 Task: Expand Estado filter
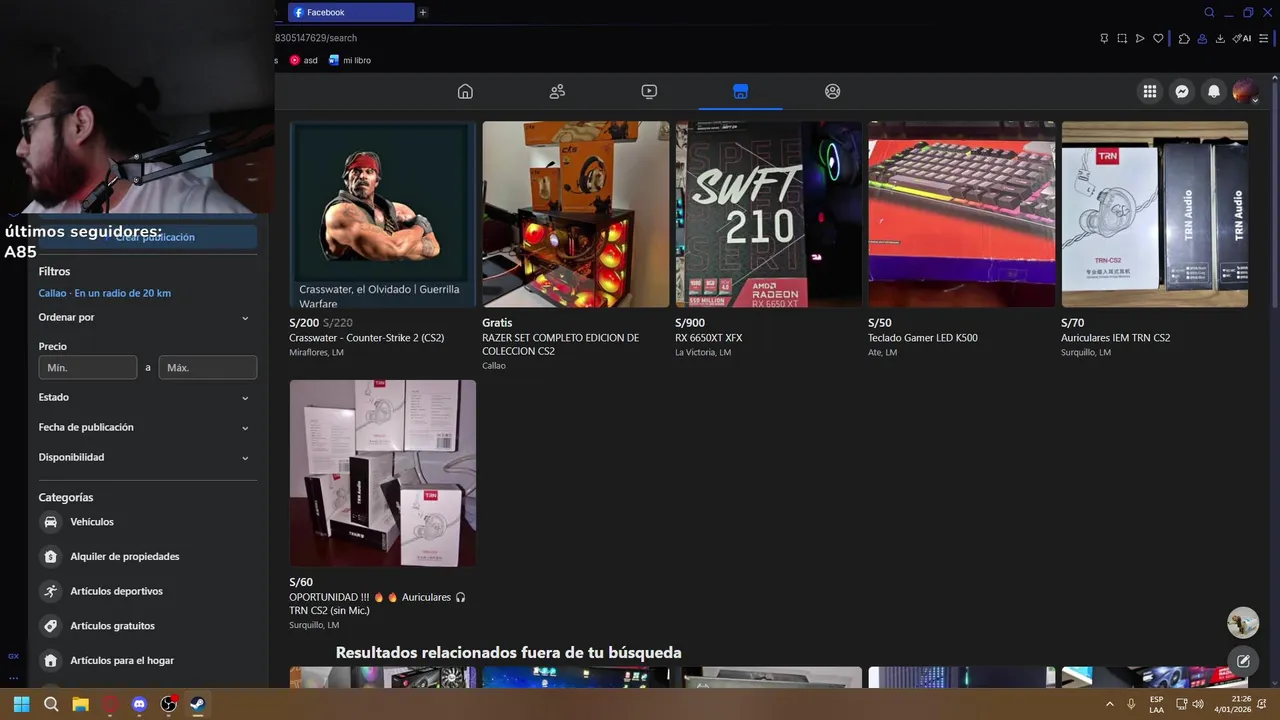click(x=147, y=397)
